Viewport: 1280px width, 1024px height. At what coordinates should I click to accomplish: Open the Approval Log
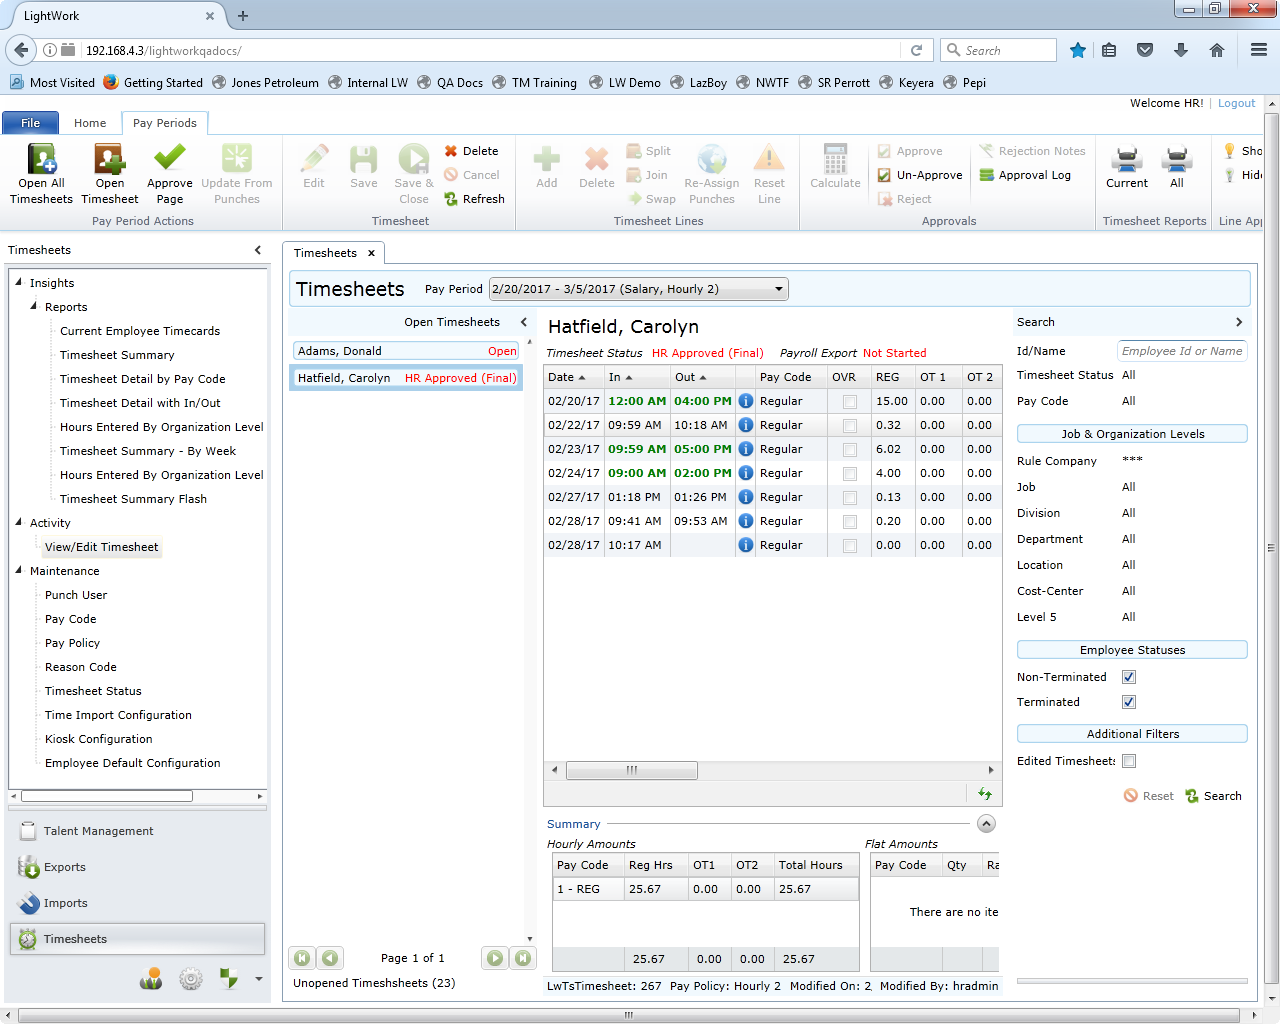tap(1032, 175)
